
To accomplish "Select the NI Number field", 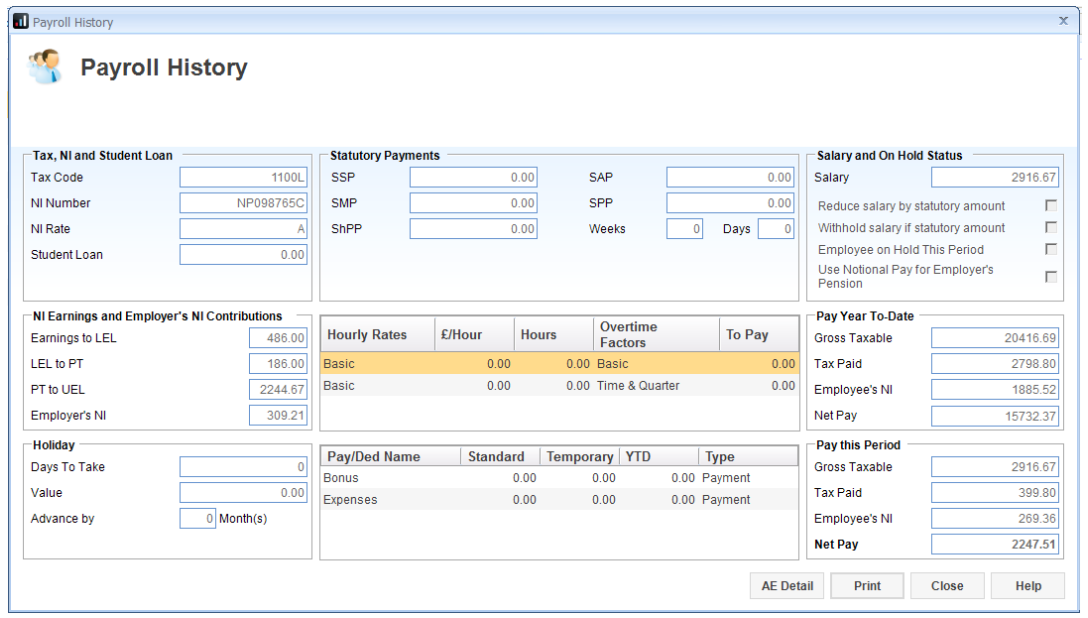I will [244, 204].
